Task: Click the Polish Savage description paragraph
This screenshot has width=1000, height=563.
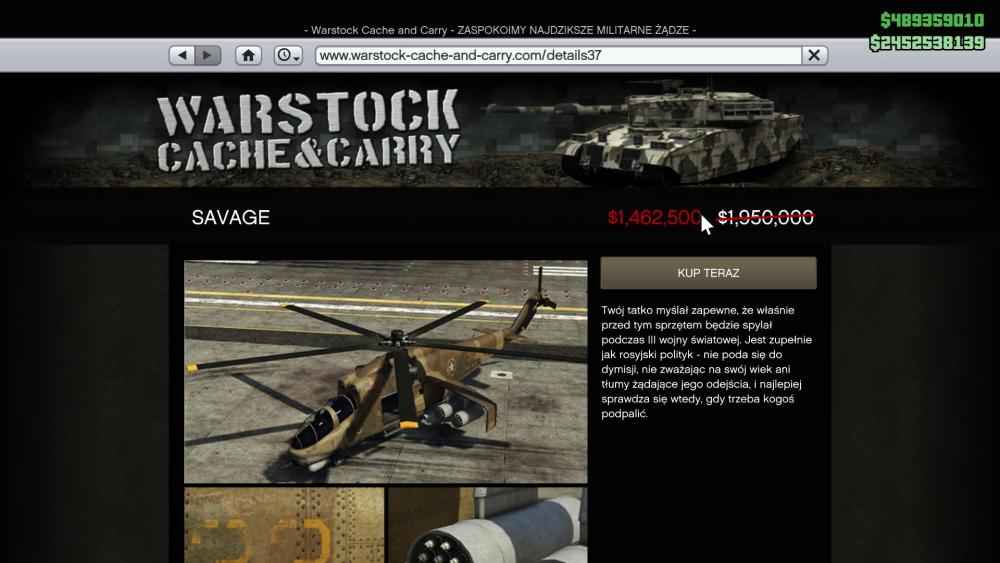Action: (x=707, y=362)
